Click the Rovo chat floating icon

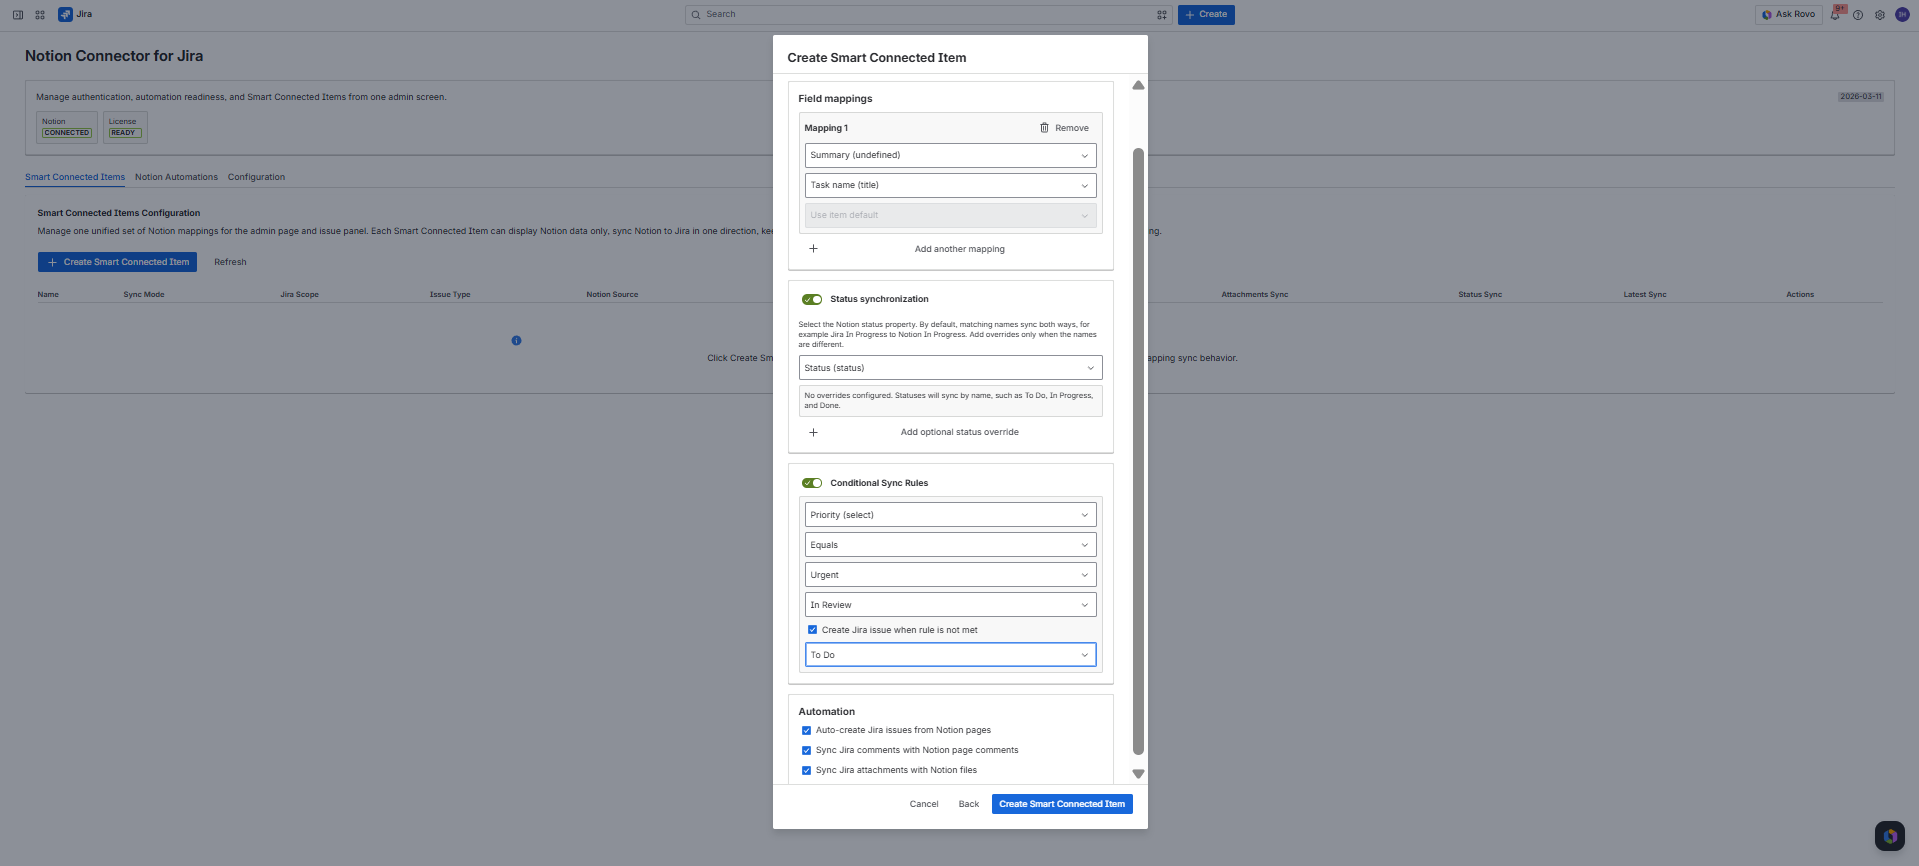coord(1890,836)
